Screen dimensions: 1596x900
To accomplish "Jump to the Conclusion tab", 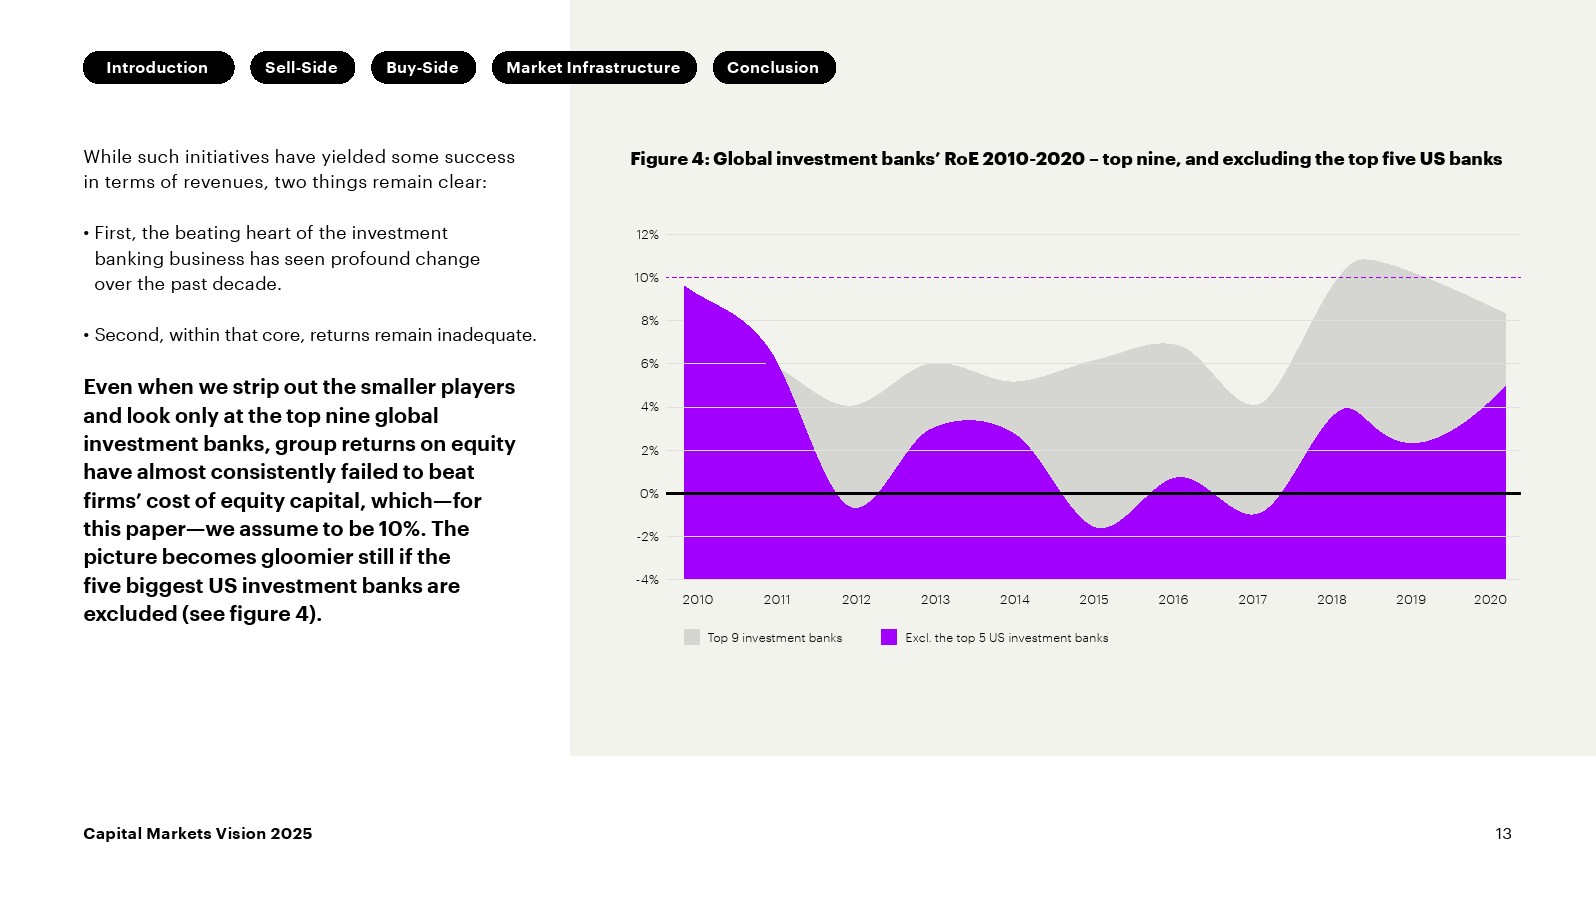I will (x=774, y=68).
